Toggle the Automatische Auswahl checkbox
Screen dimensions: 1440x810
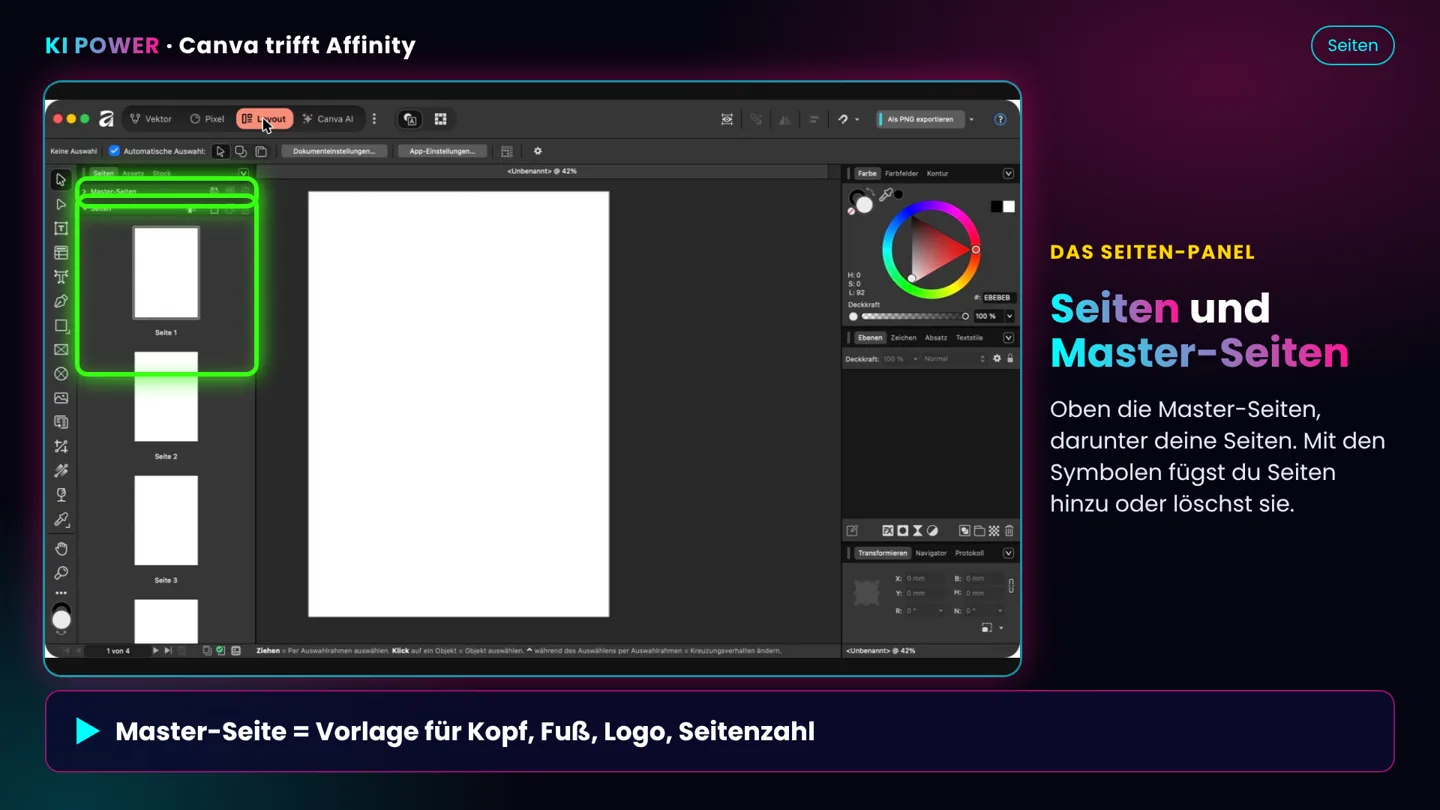pyautogui.click(x=114, y=151)
